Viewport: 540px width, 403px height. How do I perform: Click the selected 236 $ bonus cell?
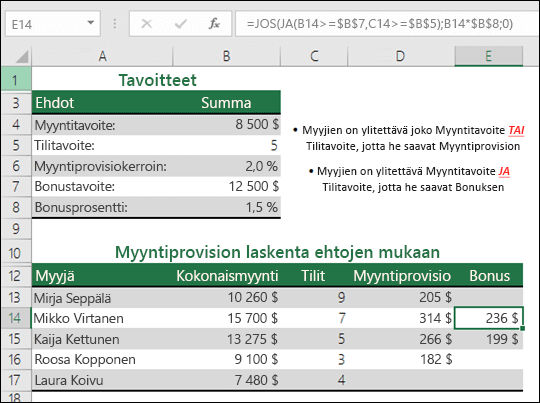coord(489,318)
